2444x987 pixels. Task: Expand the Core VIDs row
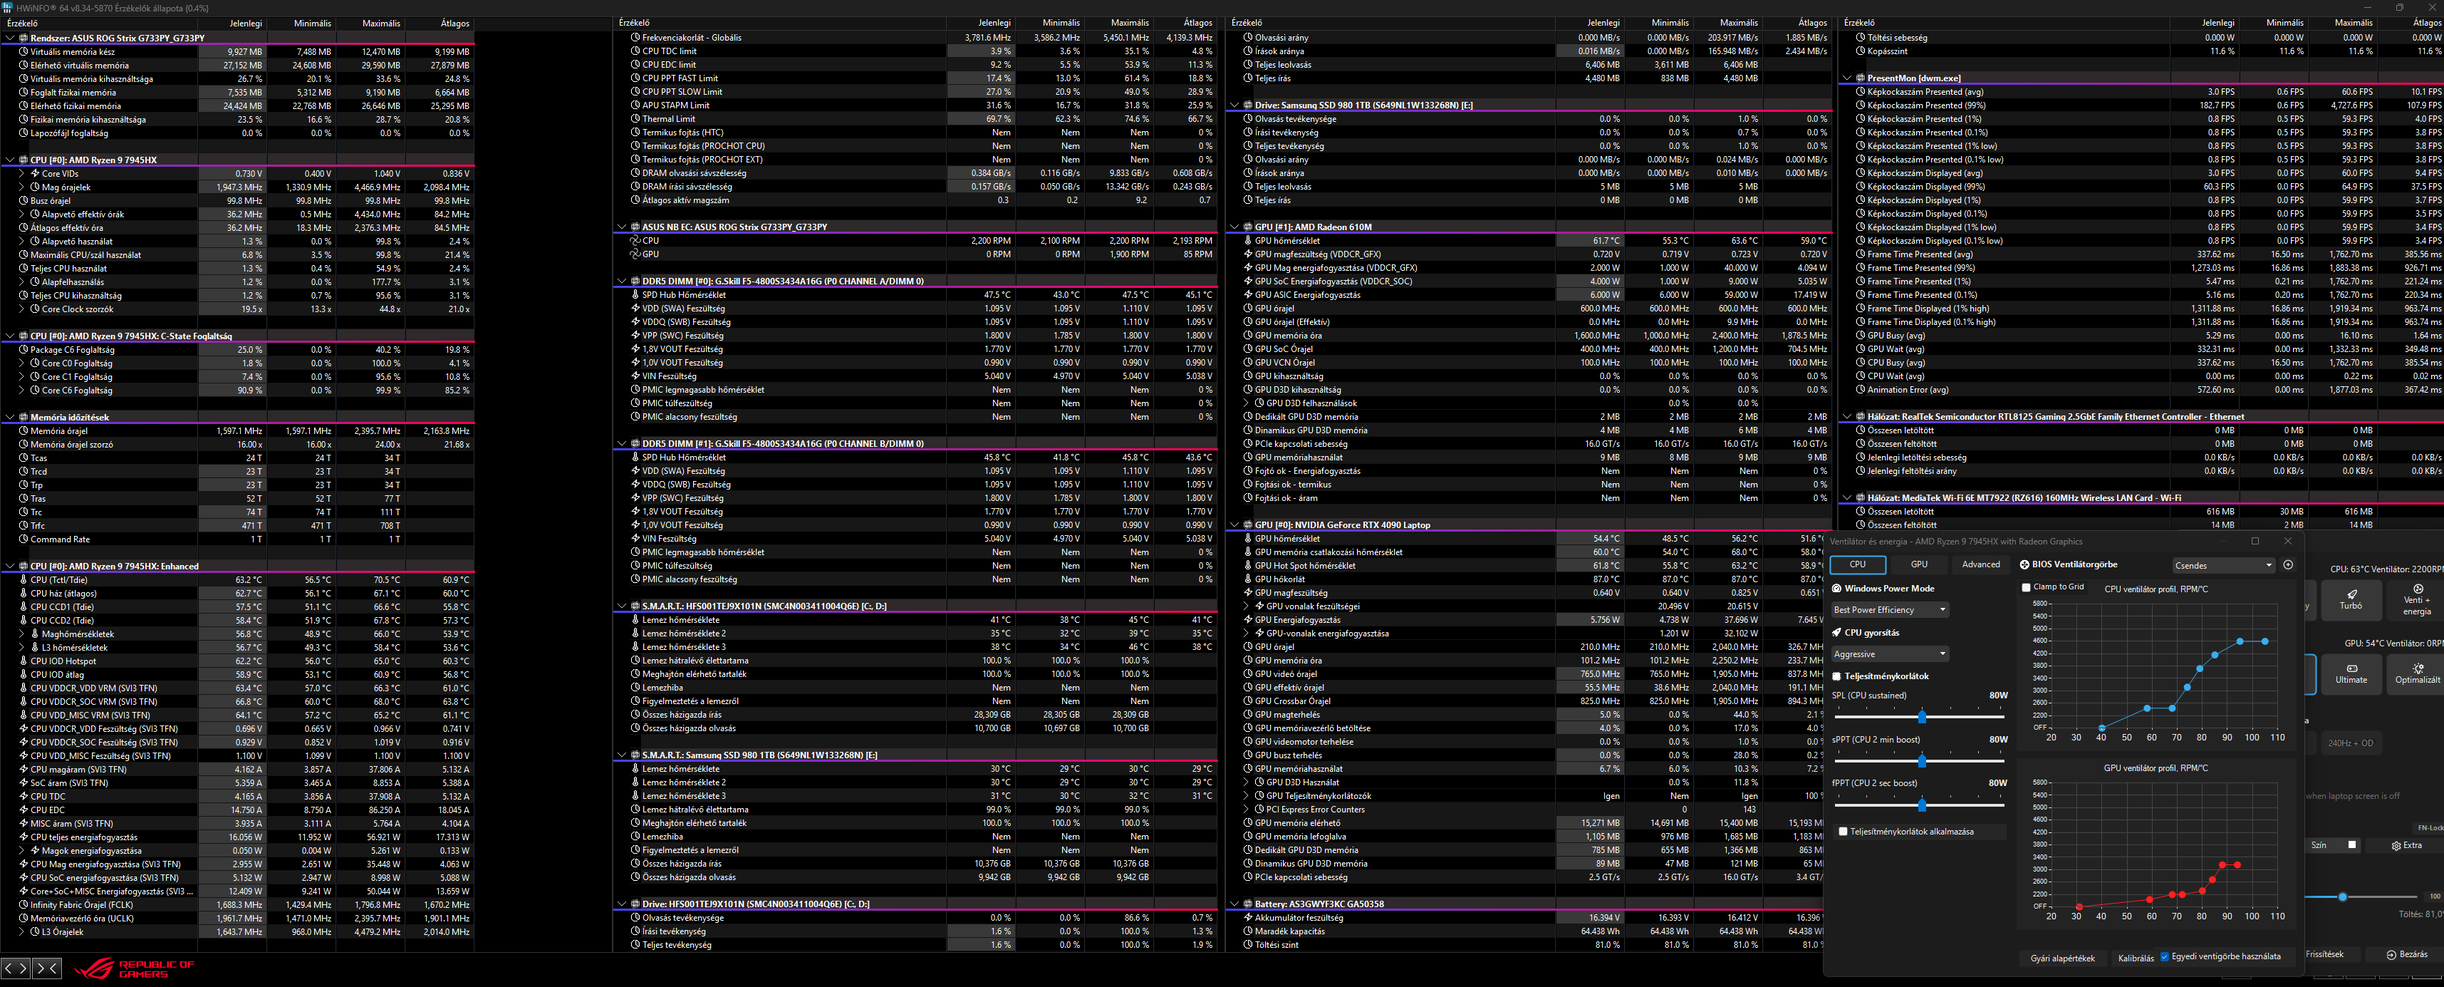click(x=22, y=174)
